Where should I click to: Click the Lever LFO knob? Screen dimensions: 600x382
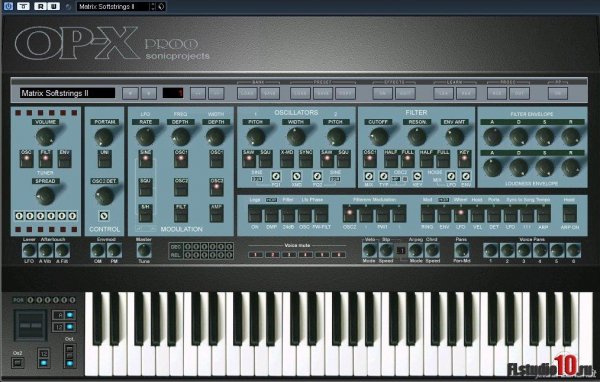(29, 250)
